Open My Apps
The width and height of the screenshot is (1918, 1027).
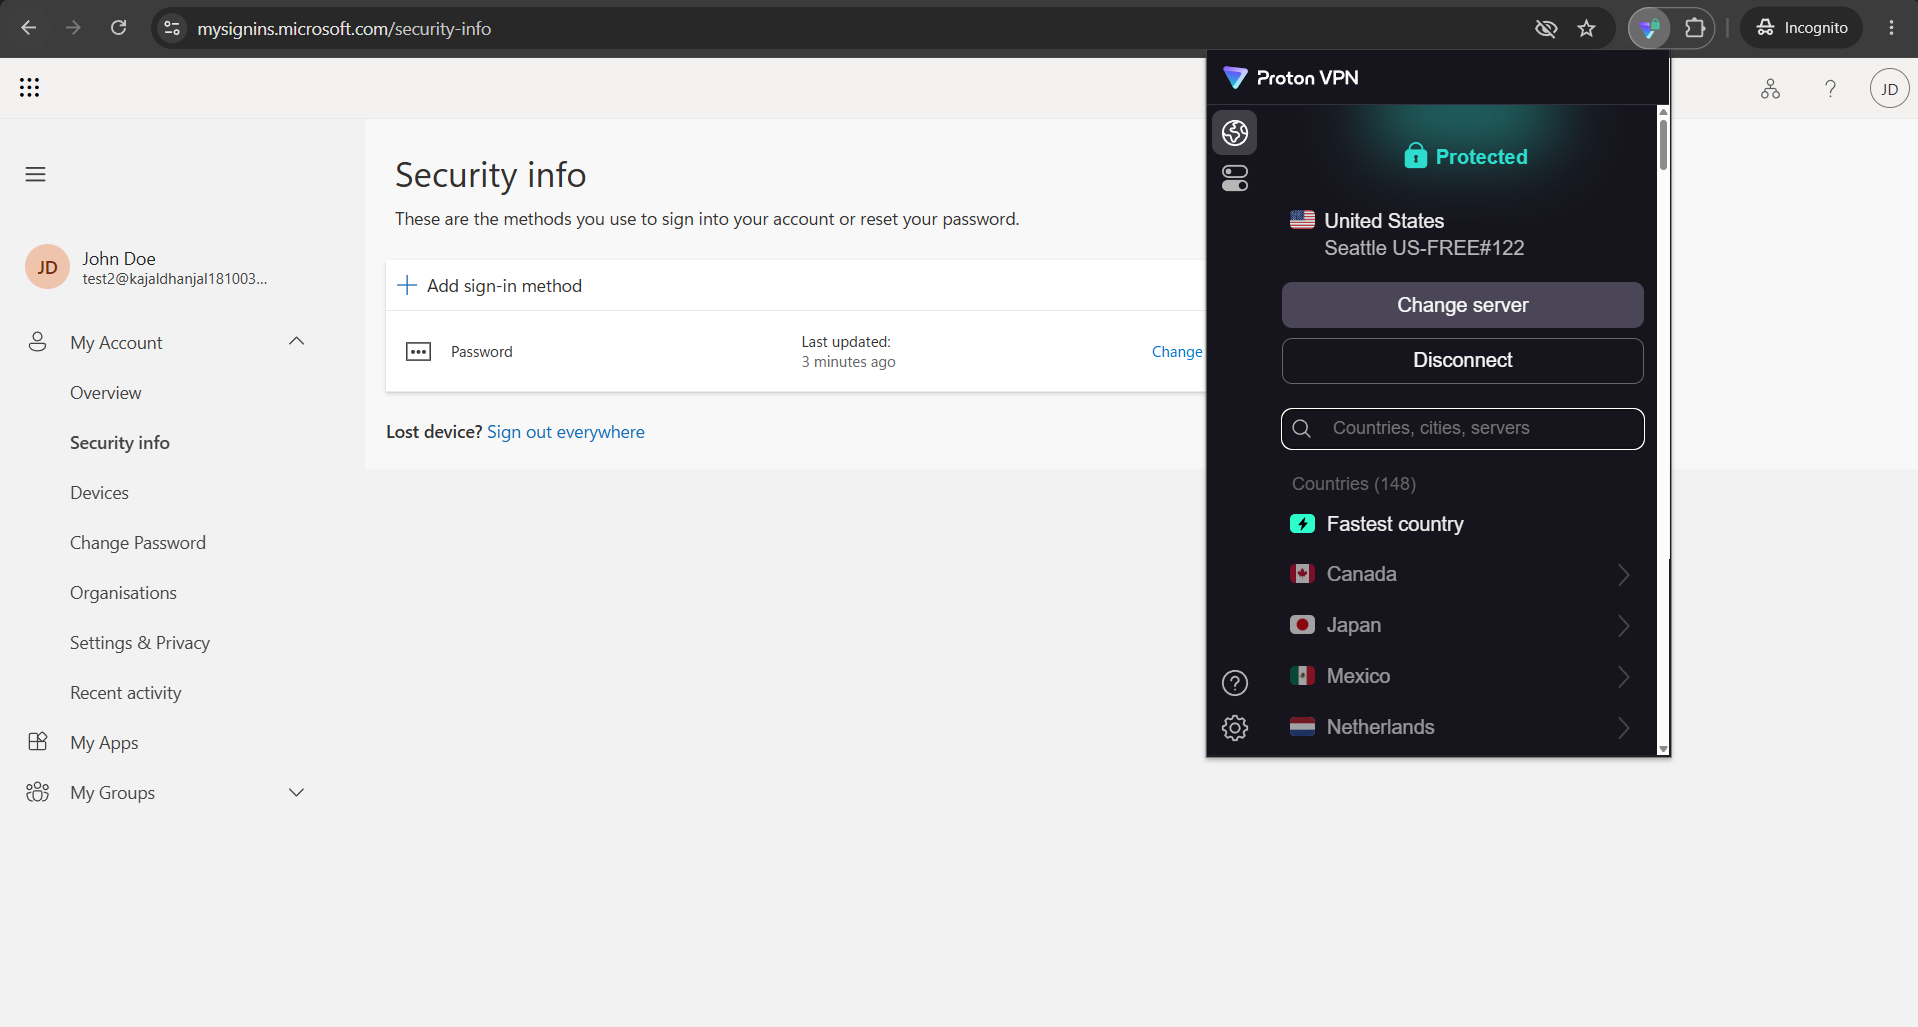pos(104,743)
